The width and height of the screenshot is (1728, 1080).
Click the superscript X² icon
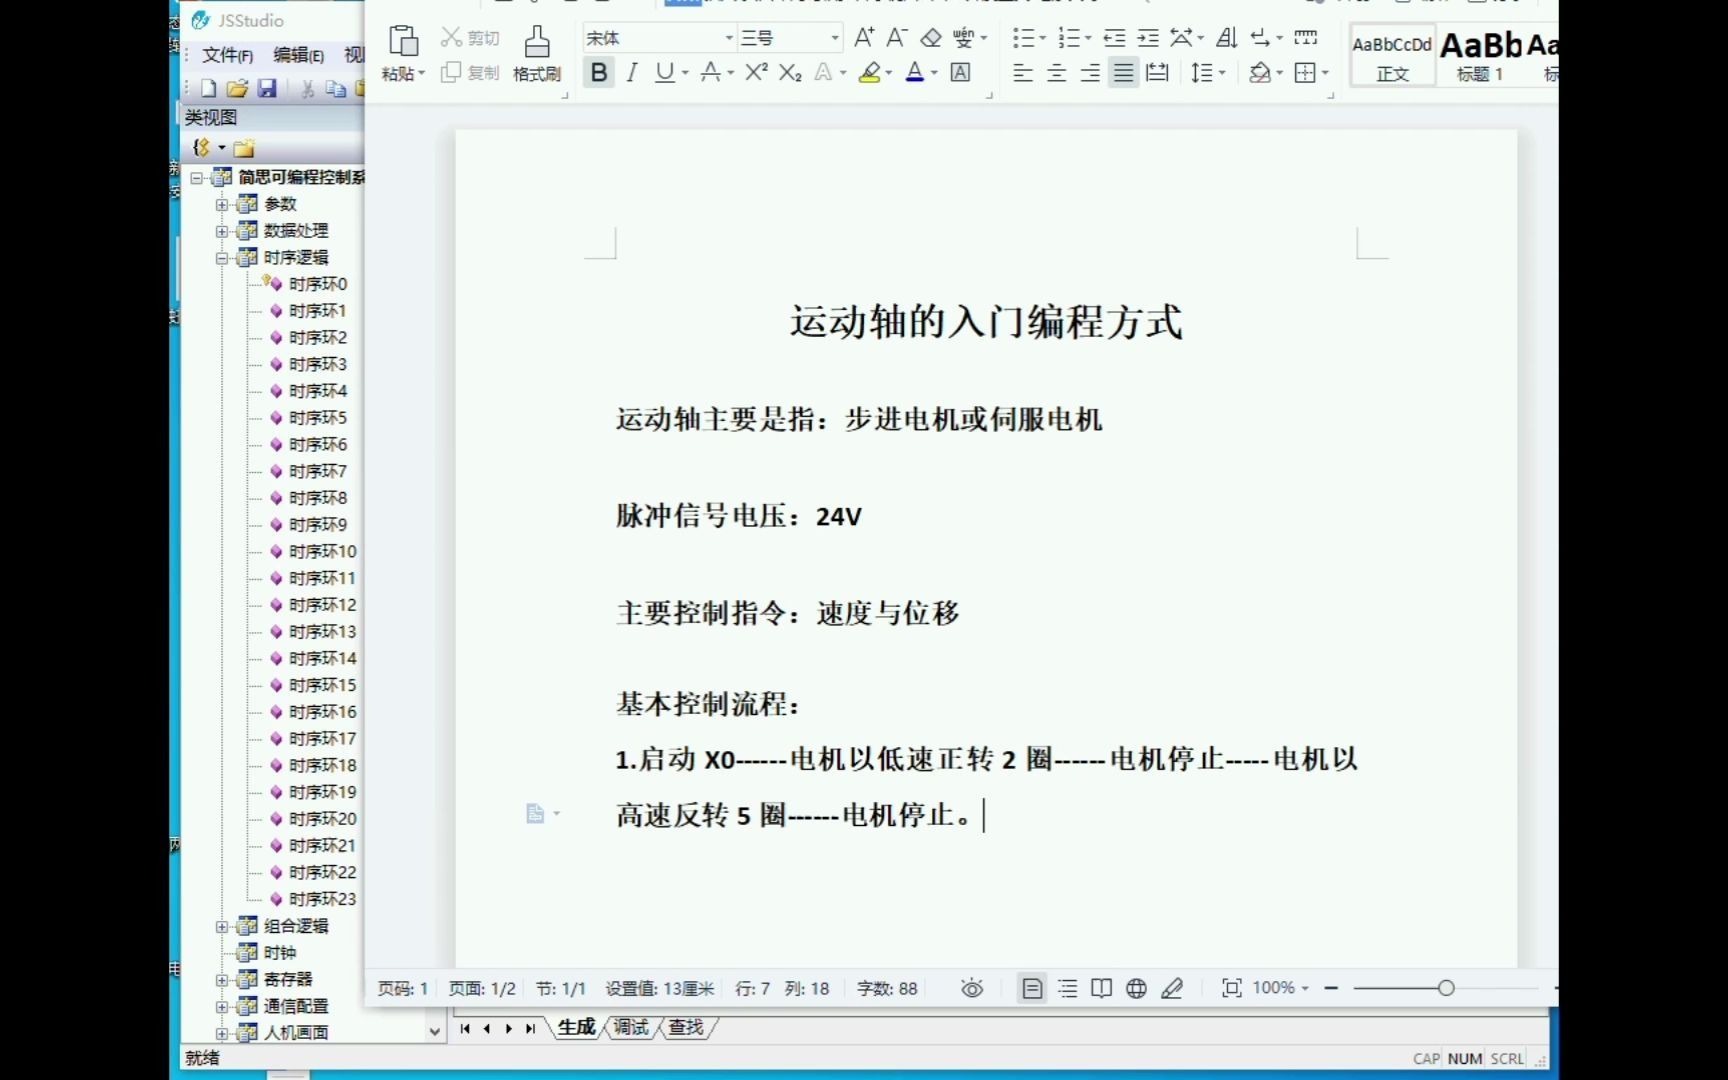click(x=754, y=72)
